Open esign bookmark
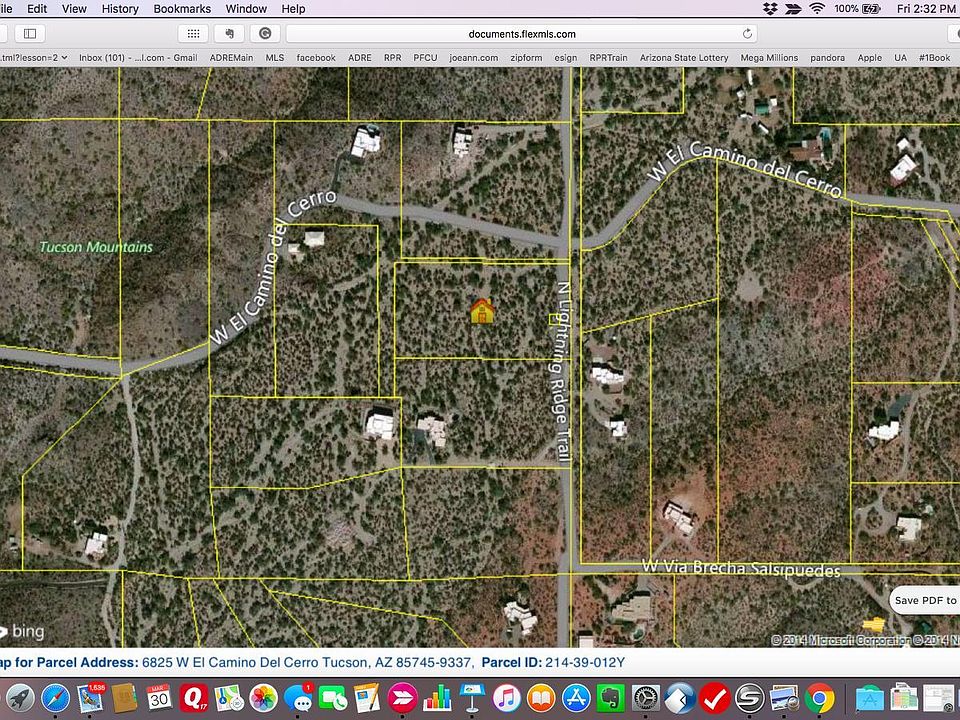This screenshot has width=960, height=720. (x=566, y=58)
